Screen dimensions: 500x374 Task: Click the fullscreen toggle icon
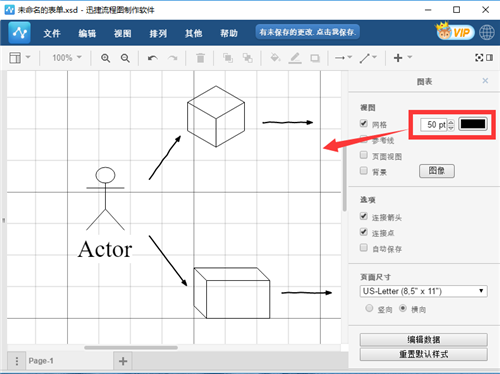pos(479,58)
